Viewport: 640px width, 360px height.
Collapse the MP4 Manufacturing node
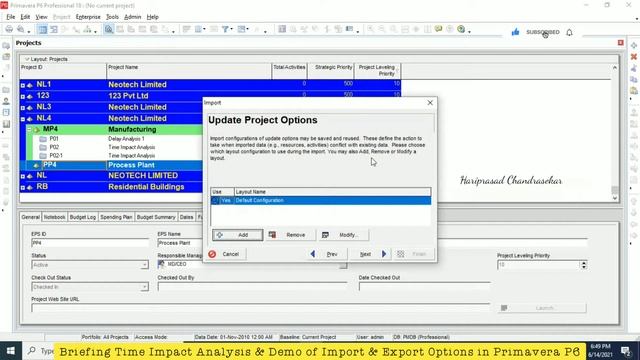(x=29, y=129)
